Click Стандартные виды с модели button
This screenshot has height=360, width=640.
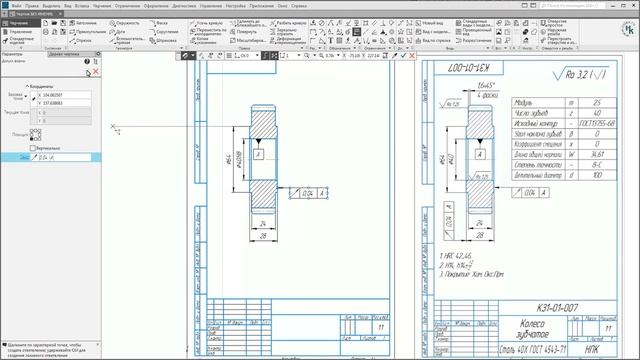tap(474, 23)
